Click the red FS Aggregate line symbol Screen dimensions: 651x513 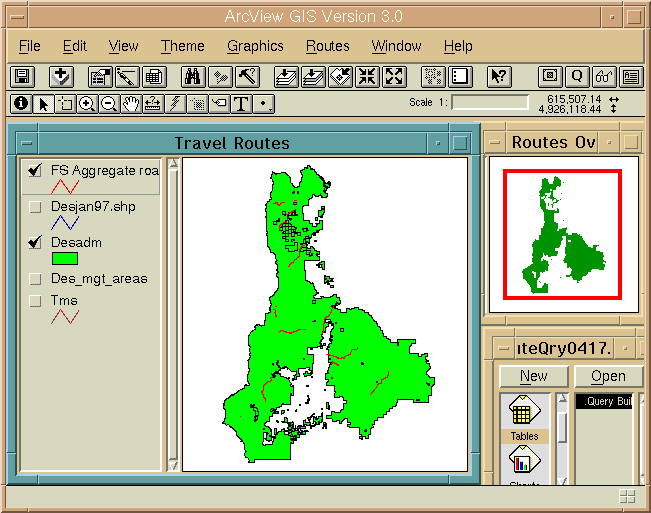[65, 187]
